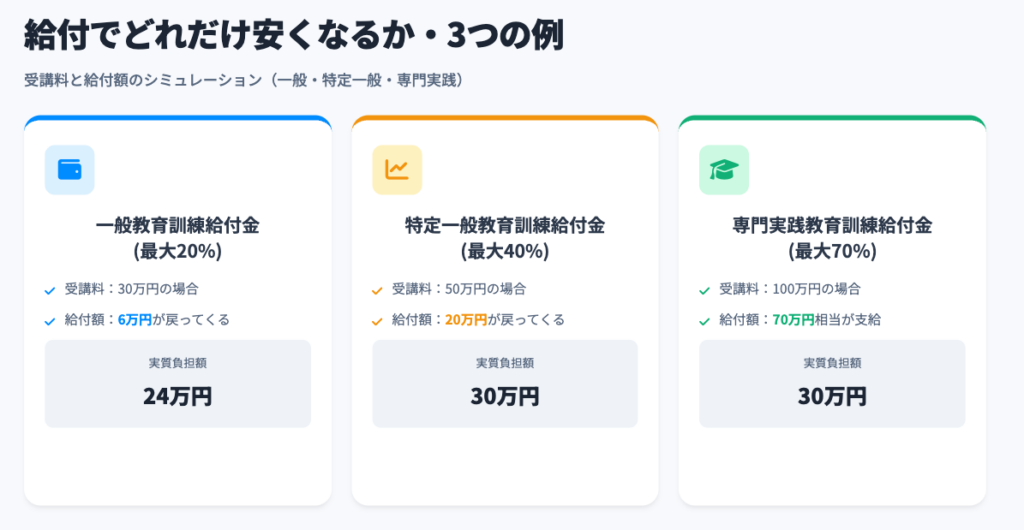Click the blue checkmark beside 給付額：6万円
The width and height of the screenshot is (1024, 530).
click(50, 321)
